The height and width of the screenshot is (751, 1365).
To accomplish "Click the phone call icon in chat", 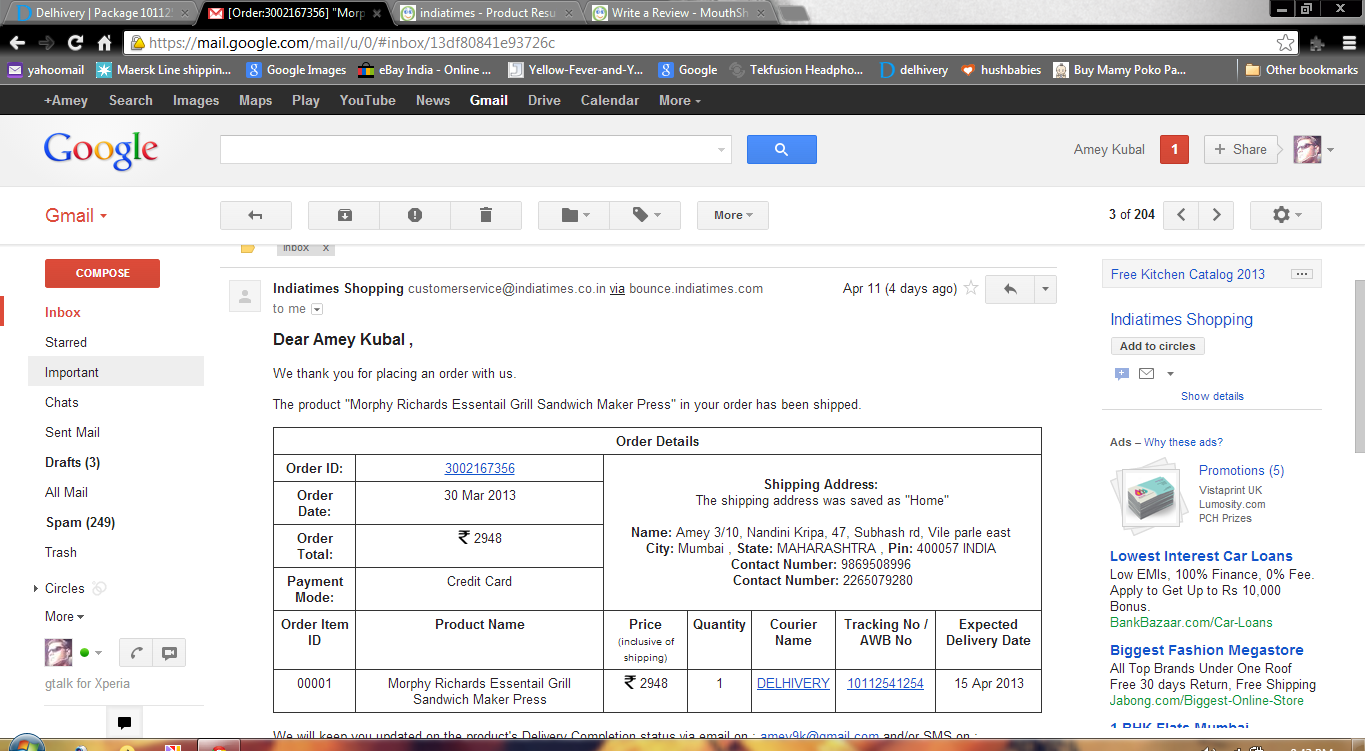I will pyautogui.click(x=135, y=653).
